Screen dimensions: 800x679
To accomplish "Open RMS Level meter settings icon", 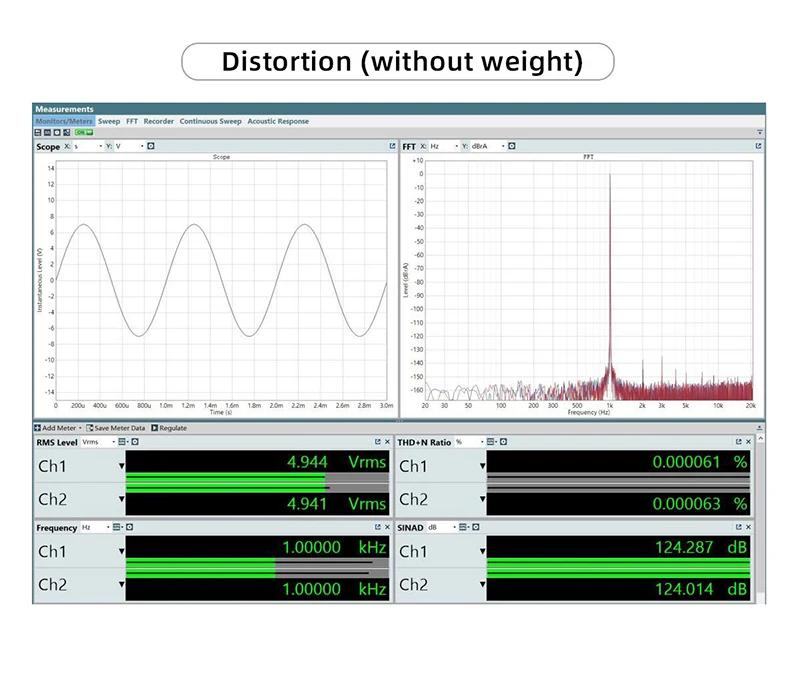I will point(134,442).
